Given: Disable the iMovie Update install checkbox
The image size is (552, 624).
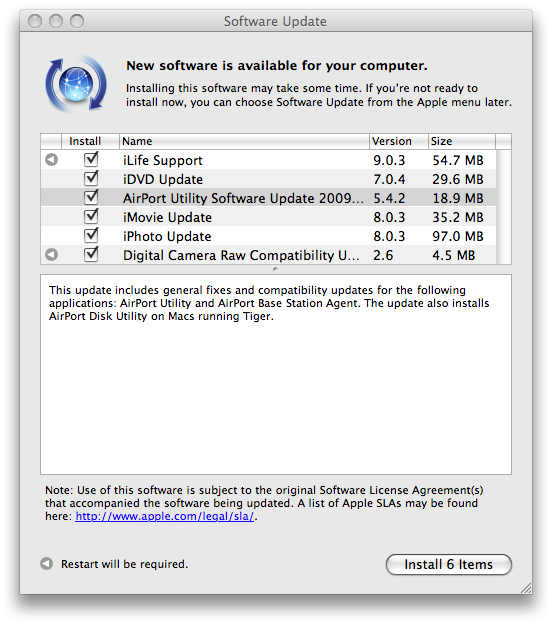Looking at the screenshot, I should pyautogui.click(x=91, y=216).
